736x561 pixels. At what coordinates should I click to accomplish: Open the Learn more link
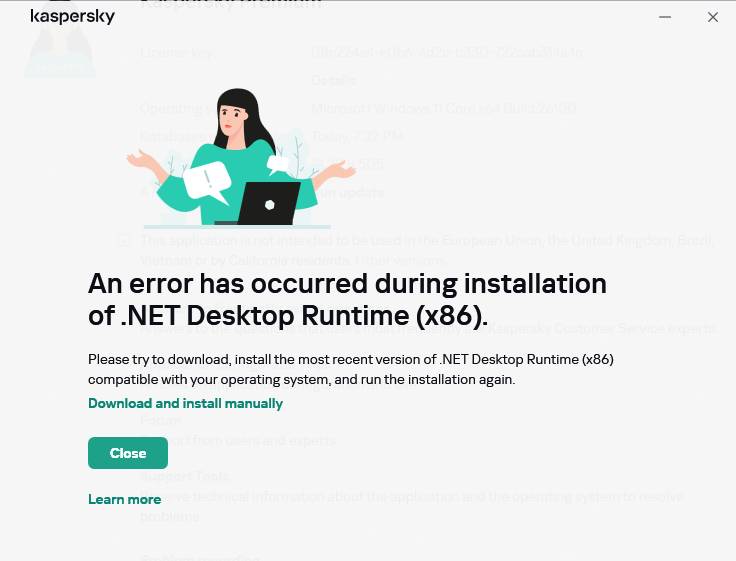point(124,499)
